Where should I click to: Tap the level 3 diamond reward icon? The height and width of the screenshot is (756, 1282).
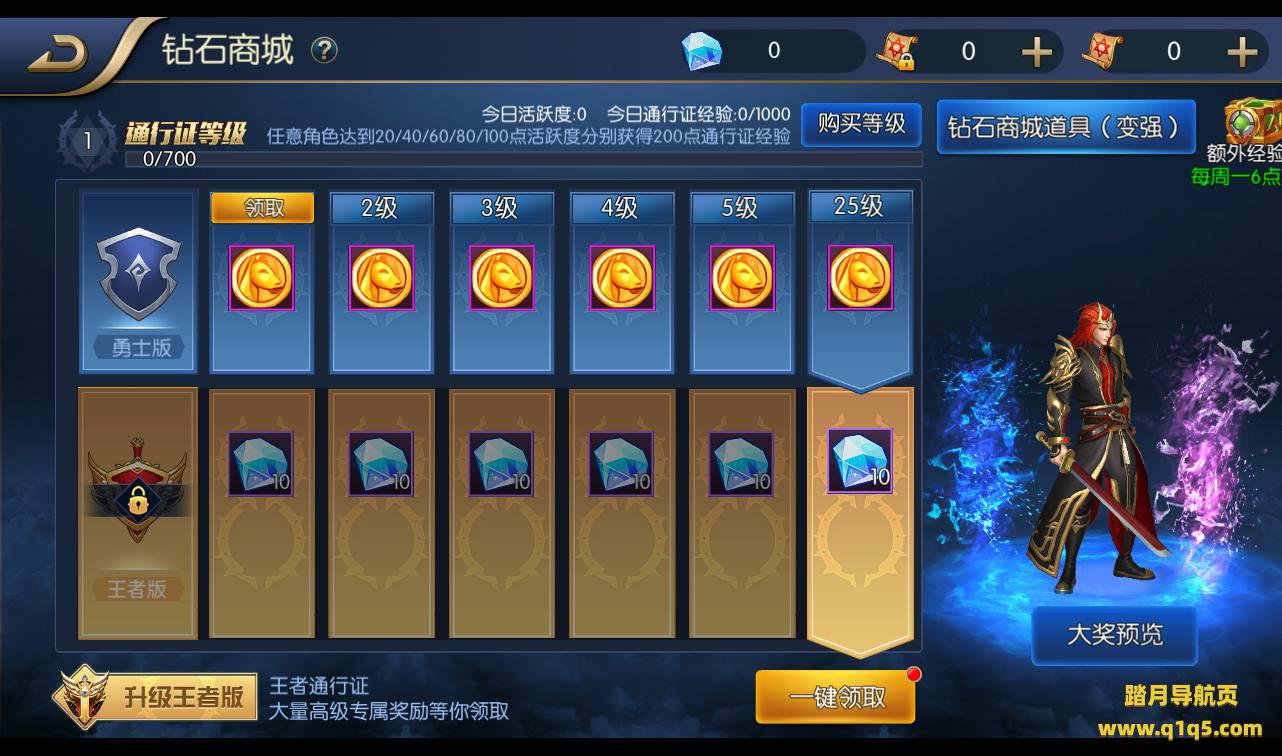(x=501, y=464)
